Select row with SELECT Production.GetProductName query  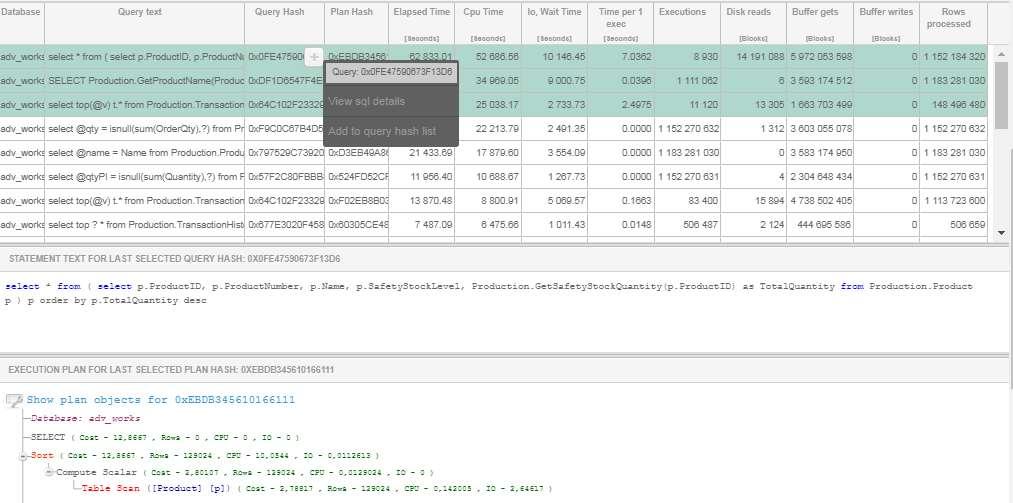click(494, 81)
